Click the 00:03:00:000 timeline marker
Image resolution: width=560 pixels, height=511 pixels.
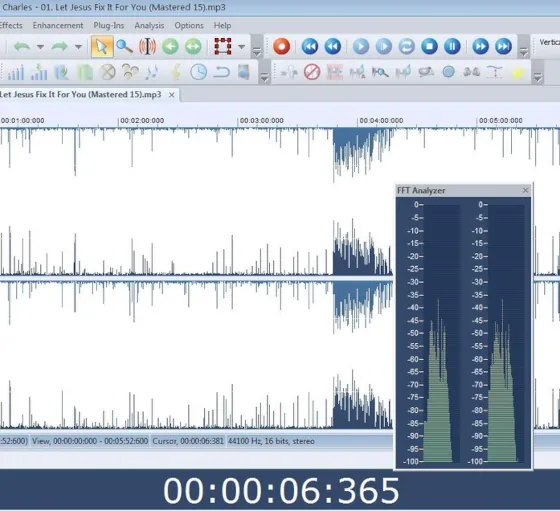[x=262, y=121]
